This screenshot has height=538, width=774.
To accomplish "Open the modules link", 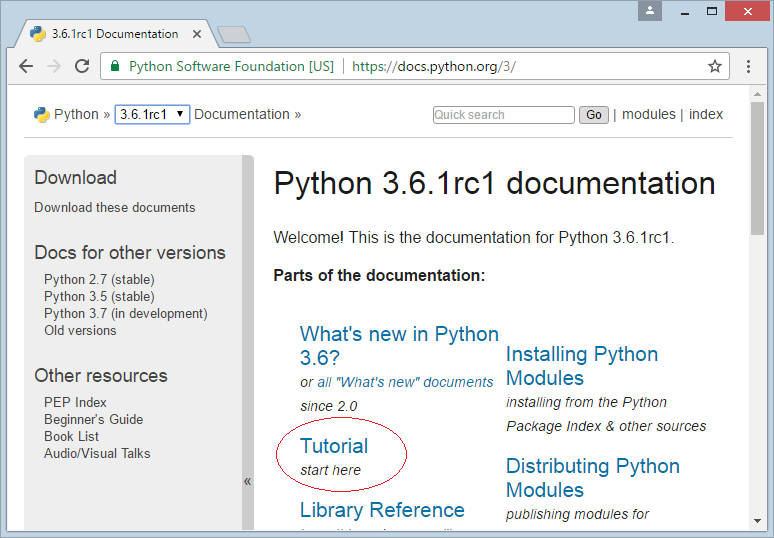I will (649, 115).
